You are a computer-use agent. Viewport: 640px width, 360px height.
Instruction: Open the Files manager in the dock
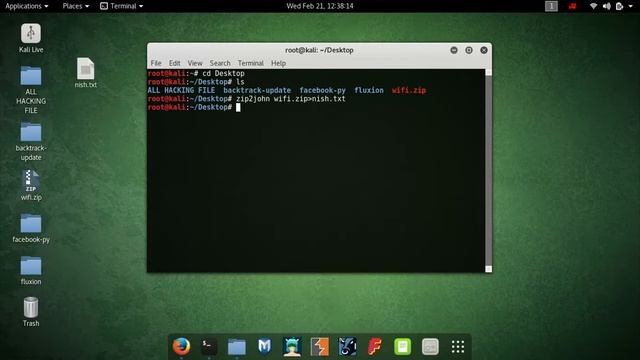point(237,347)
